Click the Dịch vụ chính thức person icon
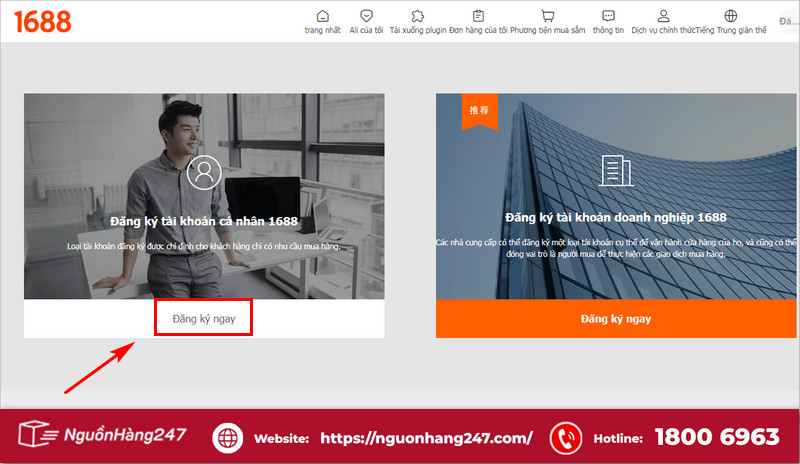The height and width of the screenshot is (464, 800). (x=663, y=16)
